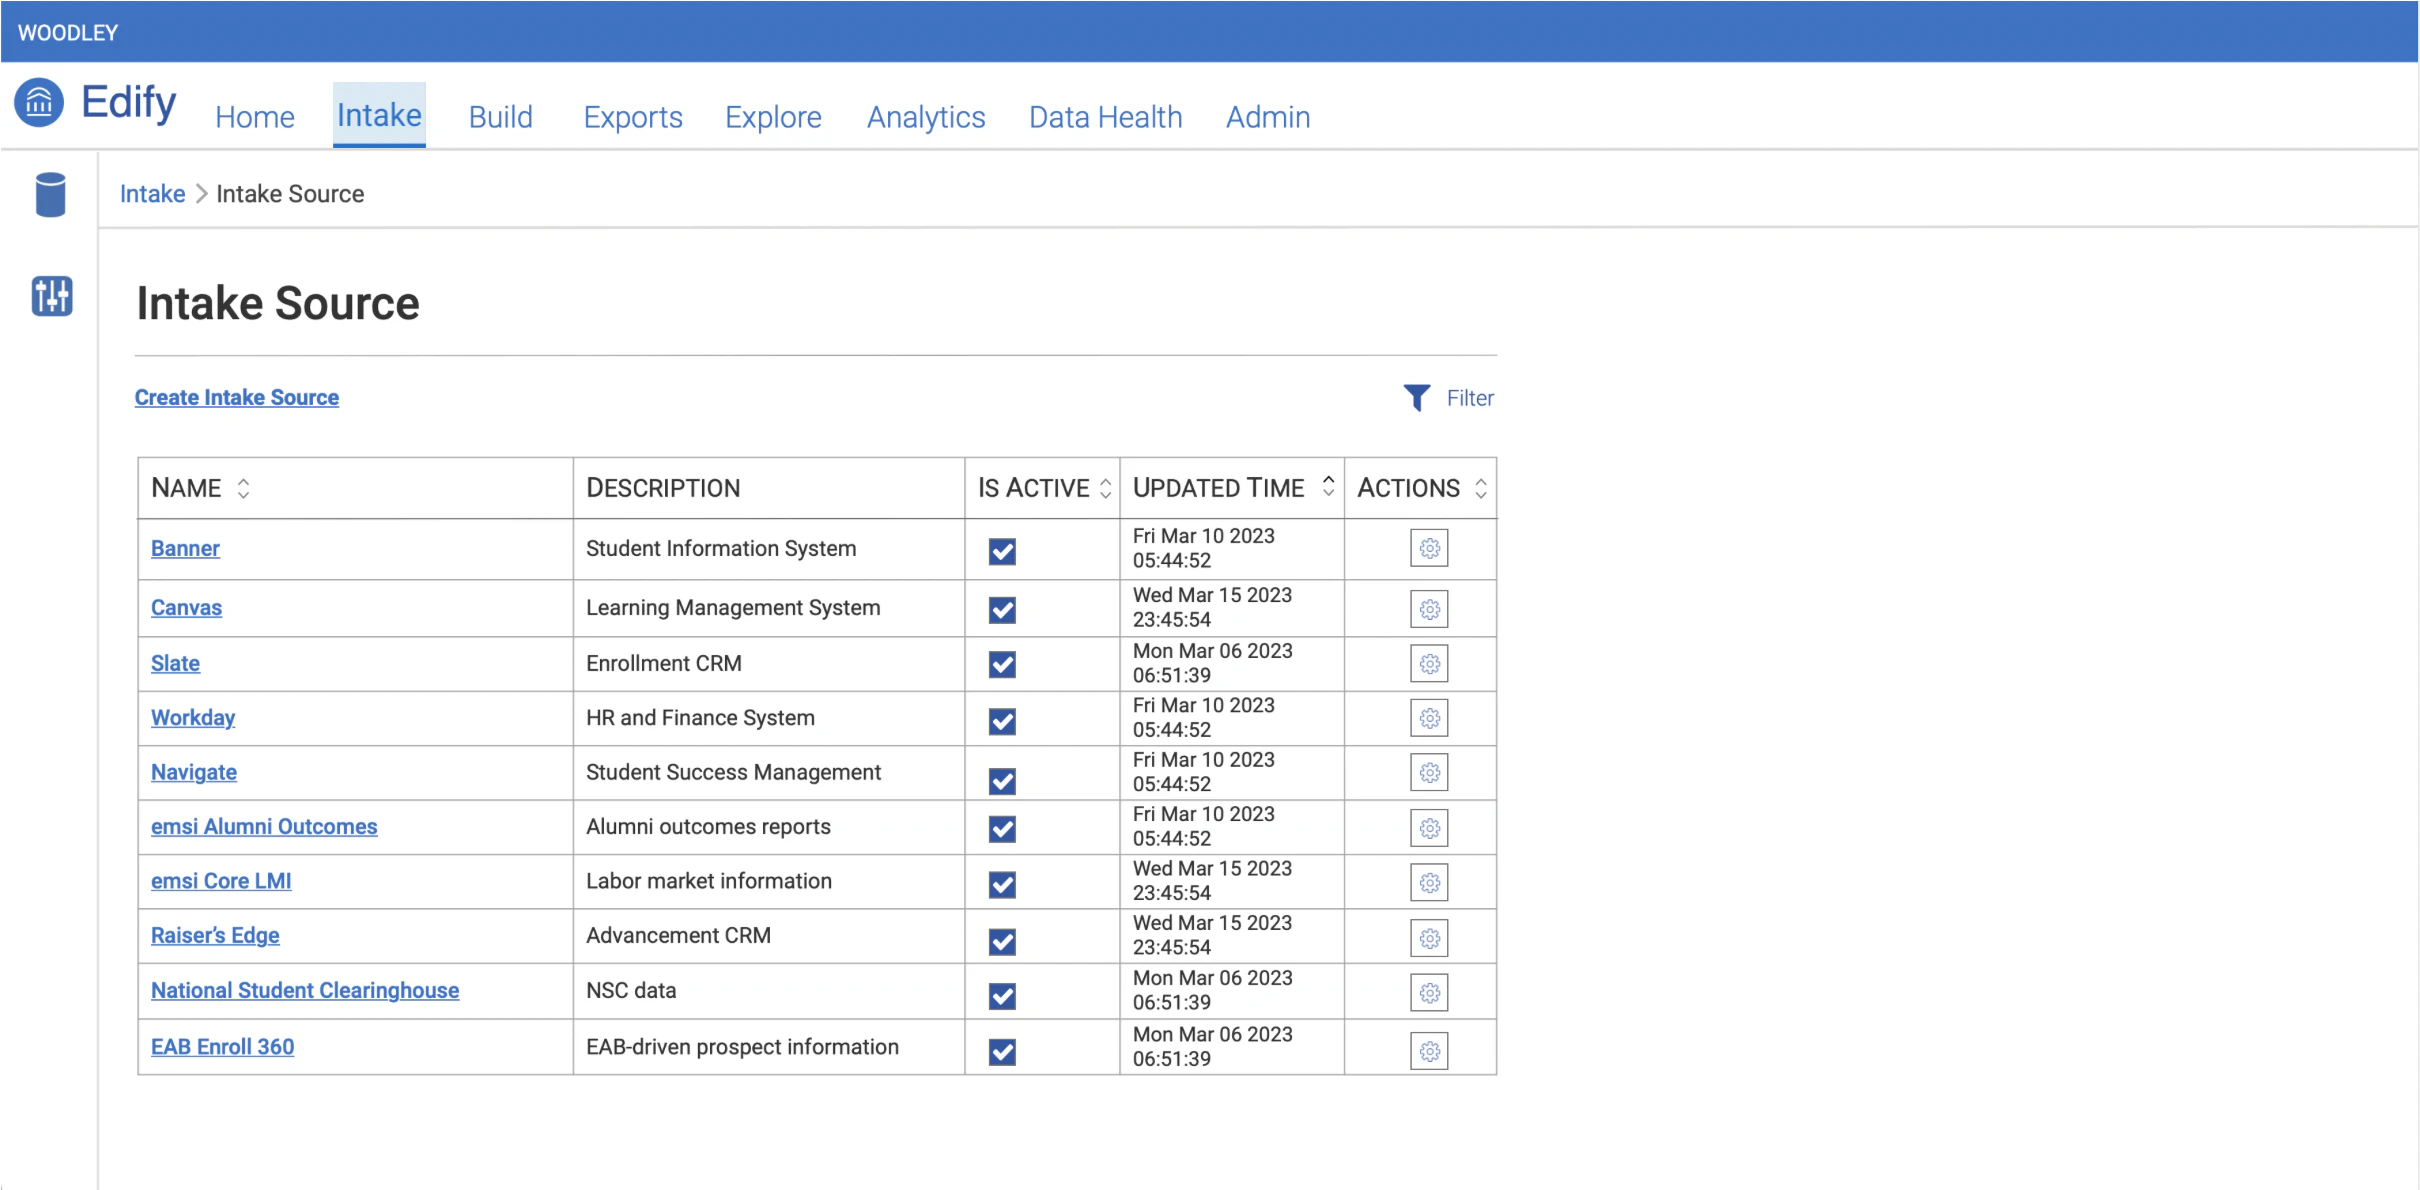
Task: Toggle Is Active for National Student Clearinghouse
Action: [1001, 995]
